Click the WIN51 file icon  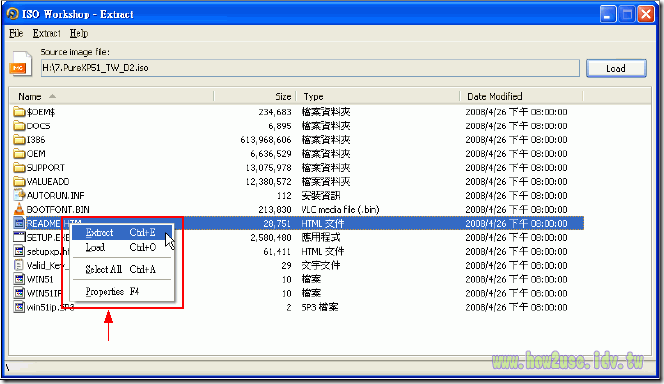19,279
